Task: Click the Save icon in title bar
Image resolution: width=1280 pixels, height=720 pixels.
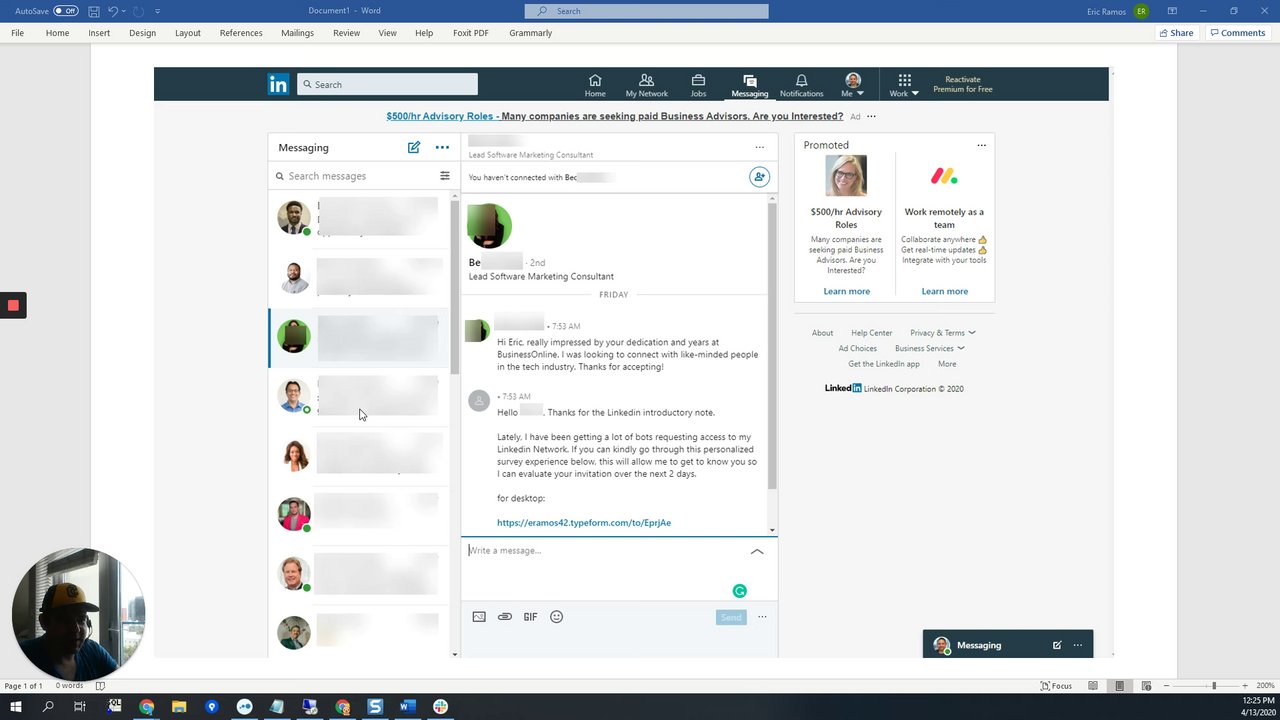Action: coord(93,11)
